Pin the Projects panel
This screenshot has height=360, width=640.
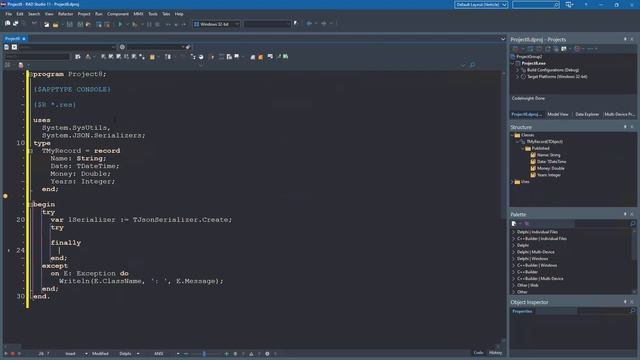[625, 39]
